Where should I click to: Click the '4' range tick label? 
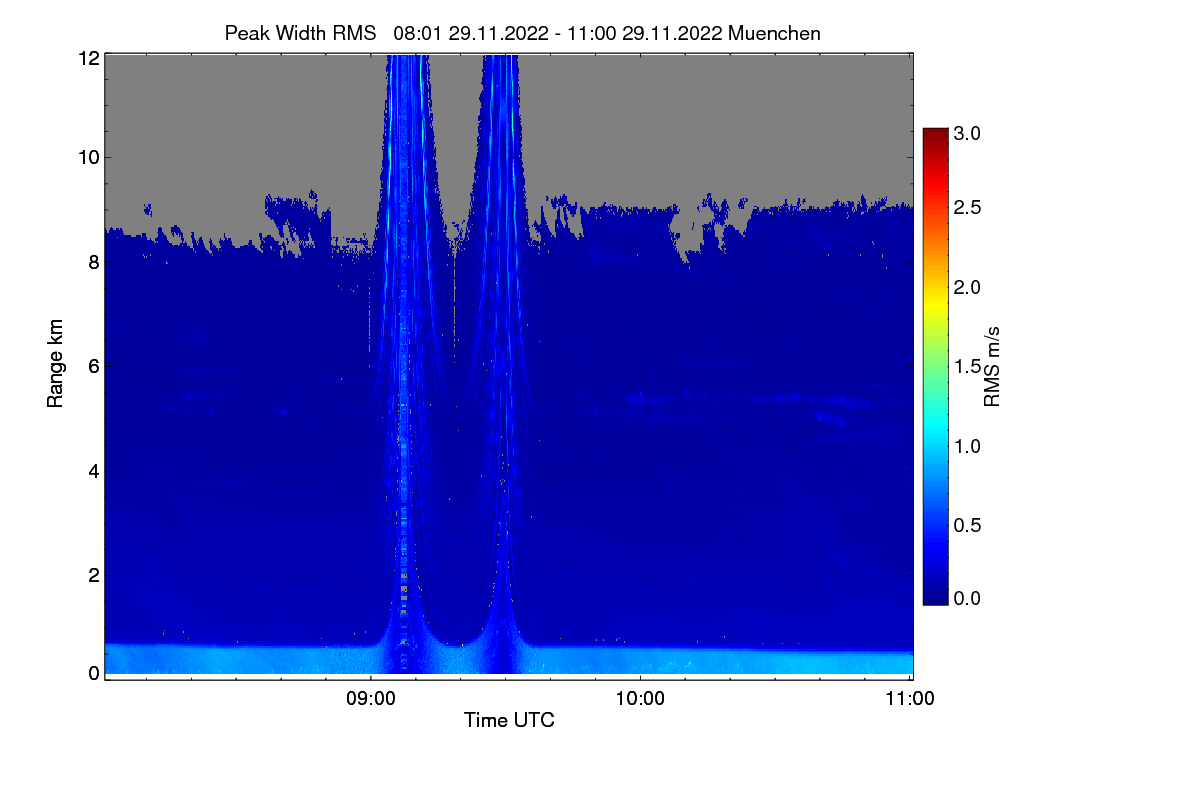(94, 470)
